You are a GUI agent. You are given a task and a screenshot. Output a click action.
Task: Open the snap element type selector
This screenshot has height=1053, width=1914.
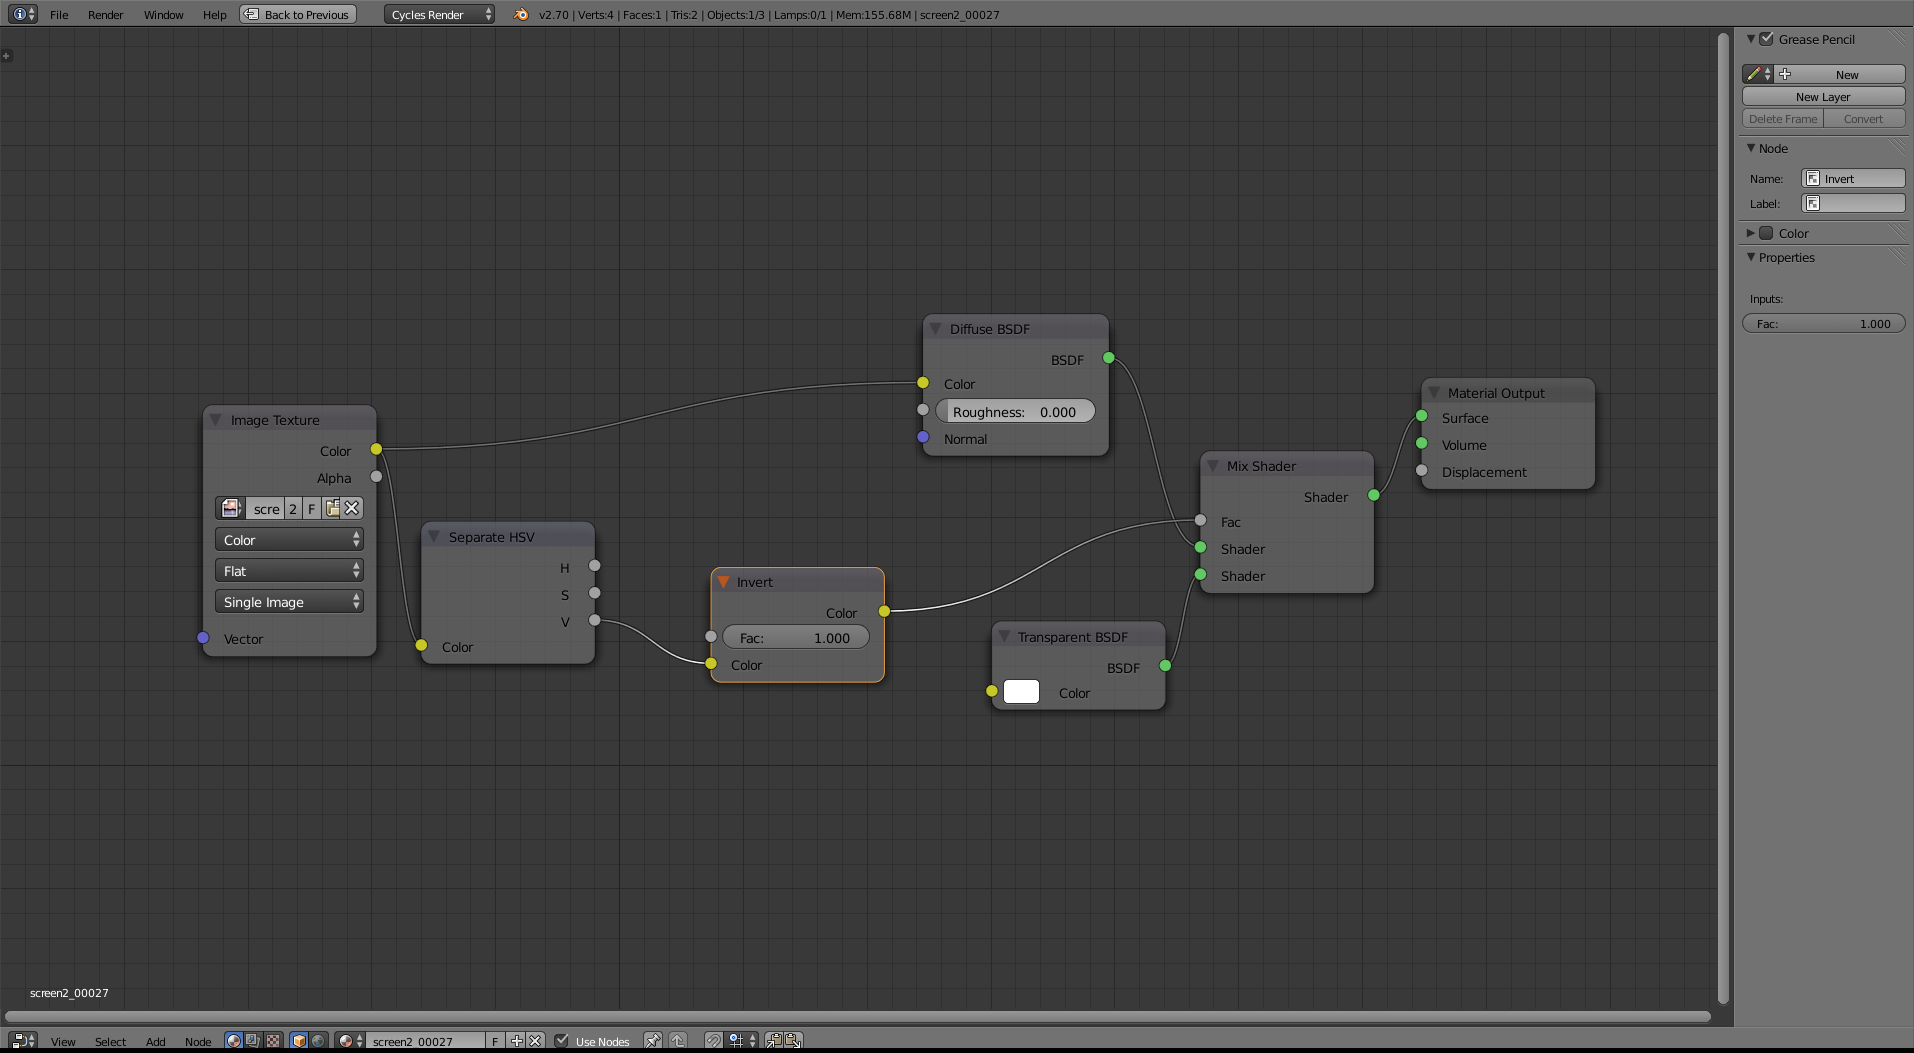point(742,1041)
